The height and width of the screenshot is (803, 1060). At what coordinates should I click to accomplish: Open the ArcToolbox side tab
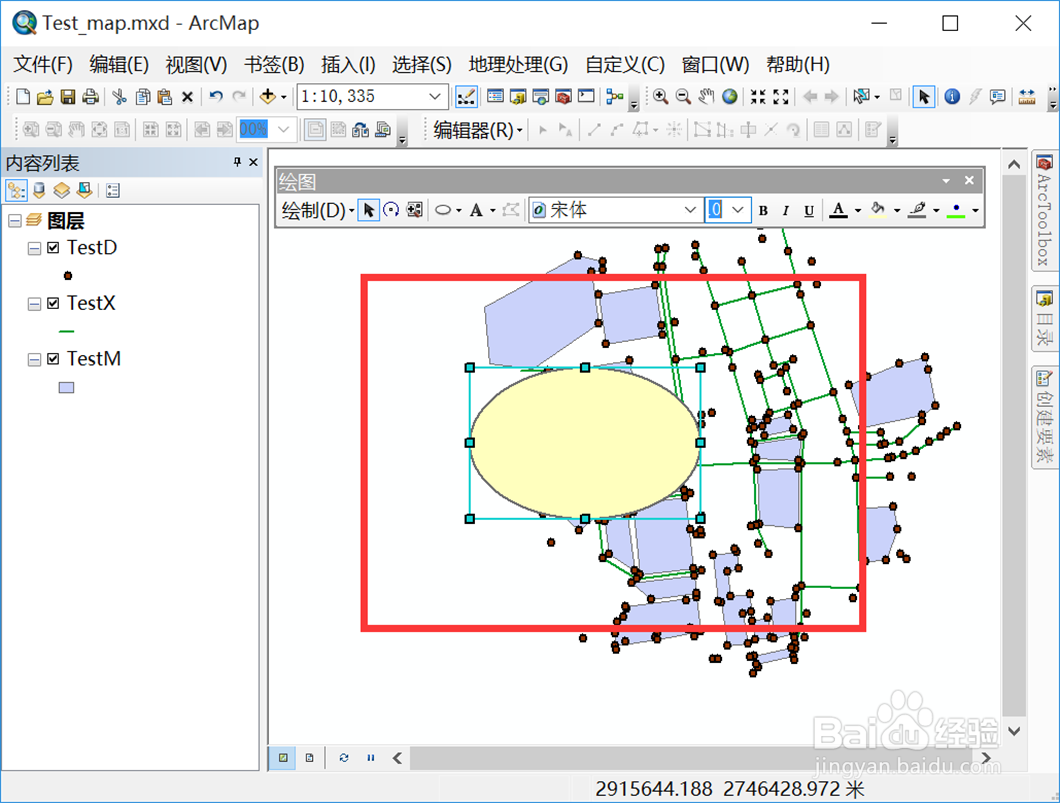tap(1044, 212)
